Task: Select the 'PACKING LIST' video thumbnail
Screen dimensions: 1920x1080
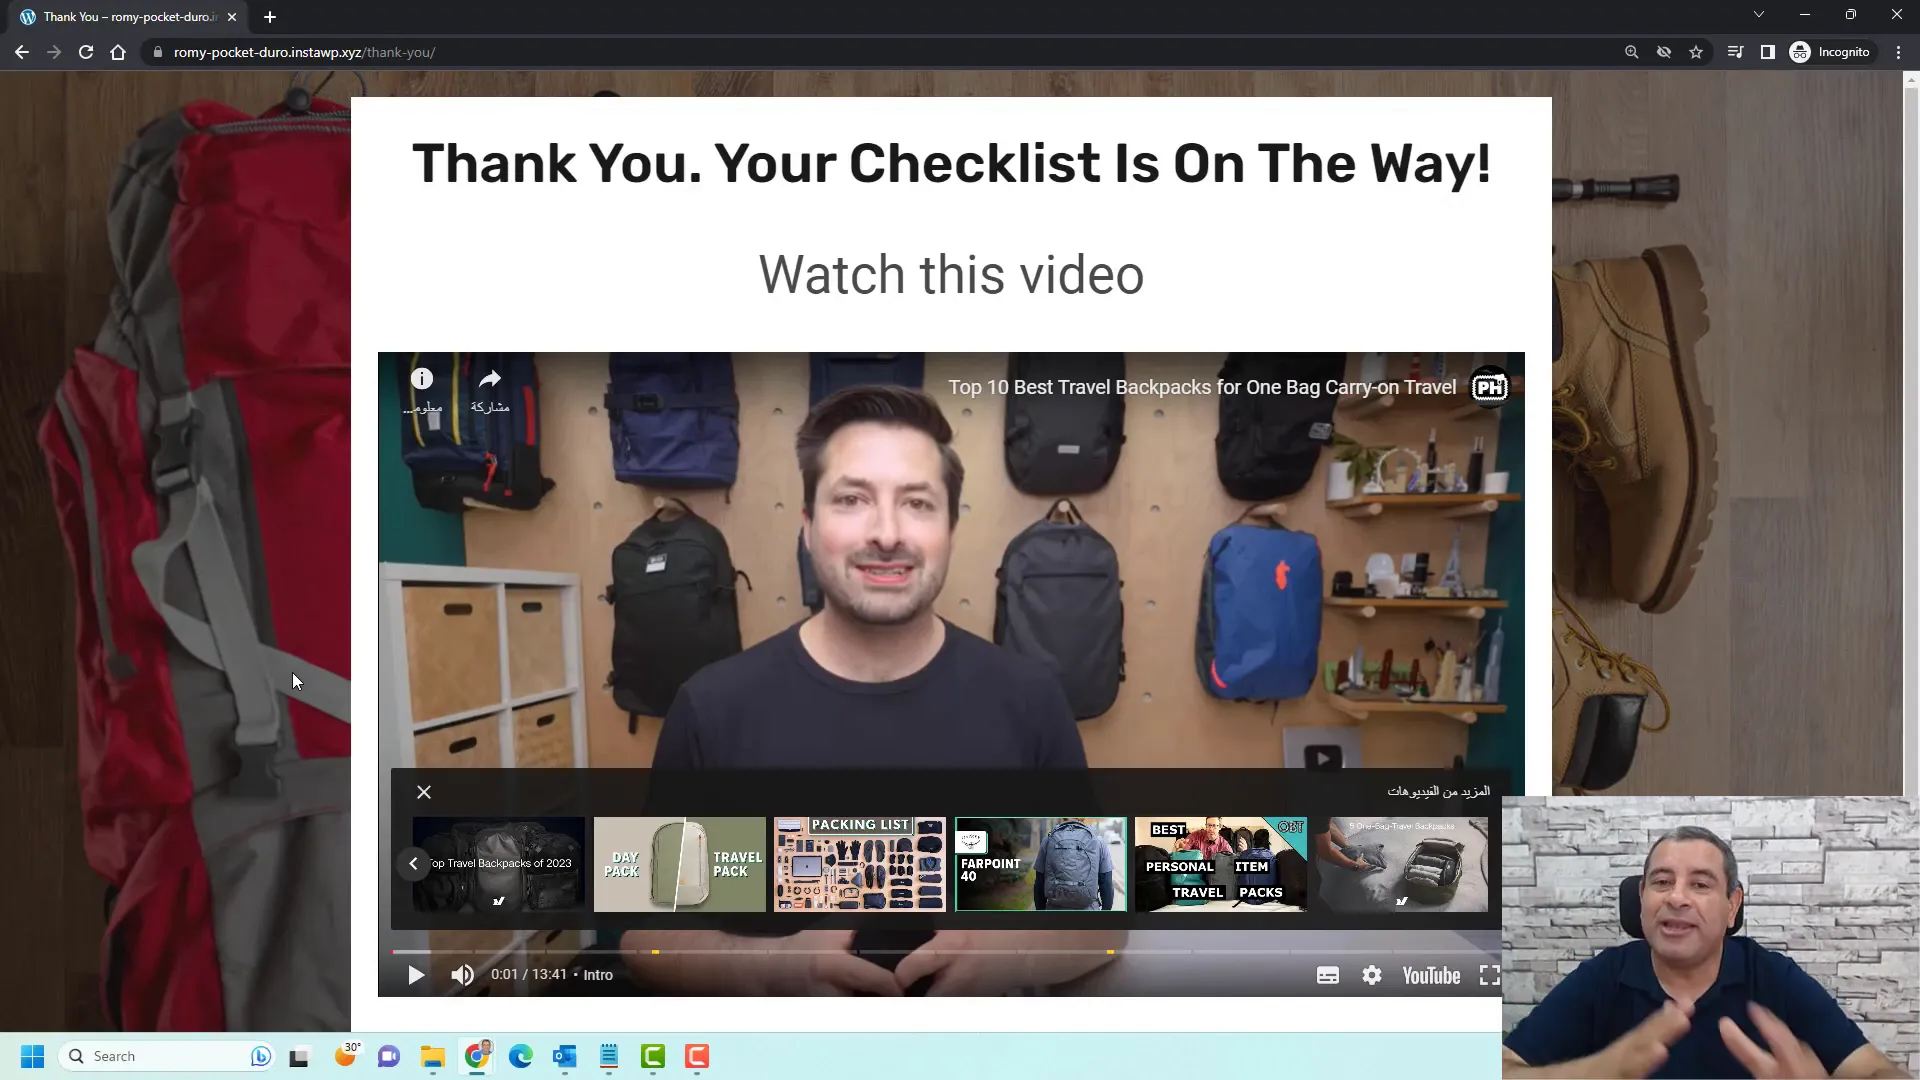Action: (860, 864)
